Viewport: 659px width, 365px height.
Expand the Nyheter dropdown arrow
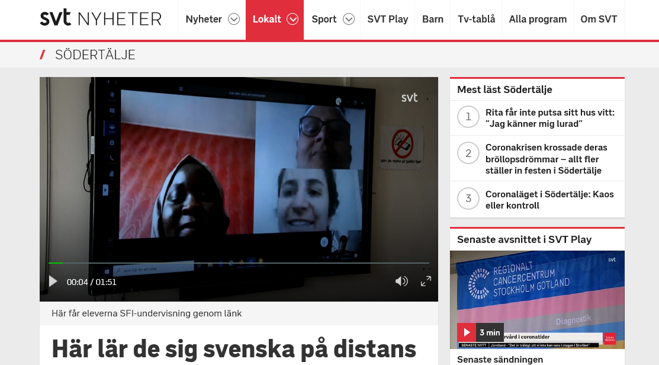(x=234, y=19)
